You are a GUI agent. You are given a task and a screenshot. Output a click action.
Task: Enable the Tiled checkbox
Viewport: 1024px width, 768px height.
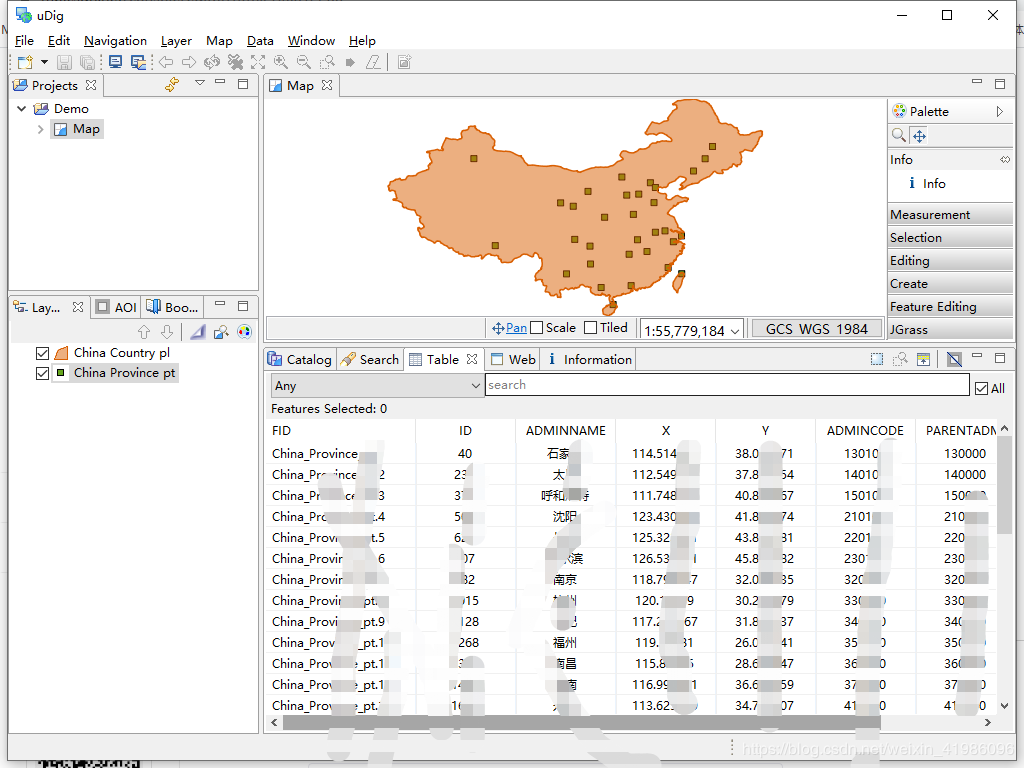590,328
